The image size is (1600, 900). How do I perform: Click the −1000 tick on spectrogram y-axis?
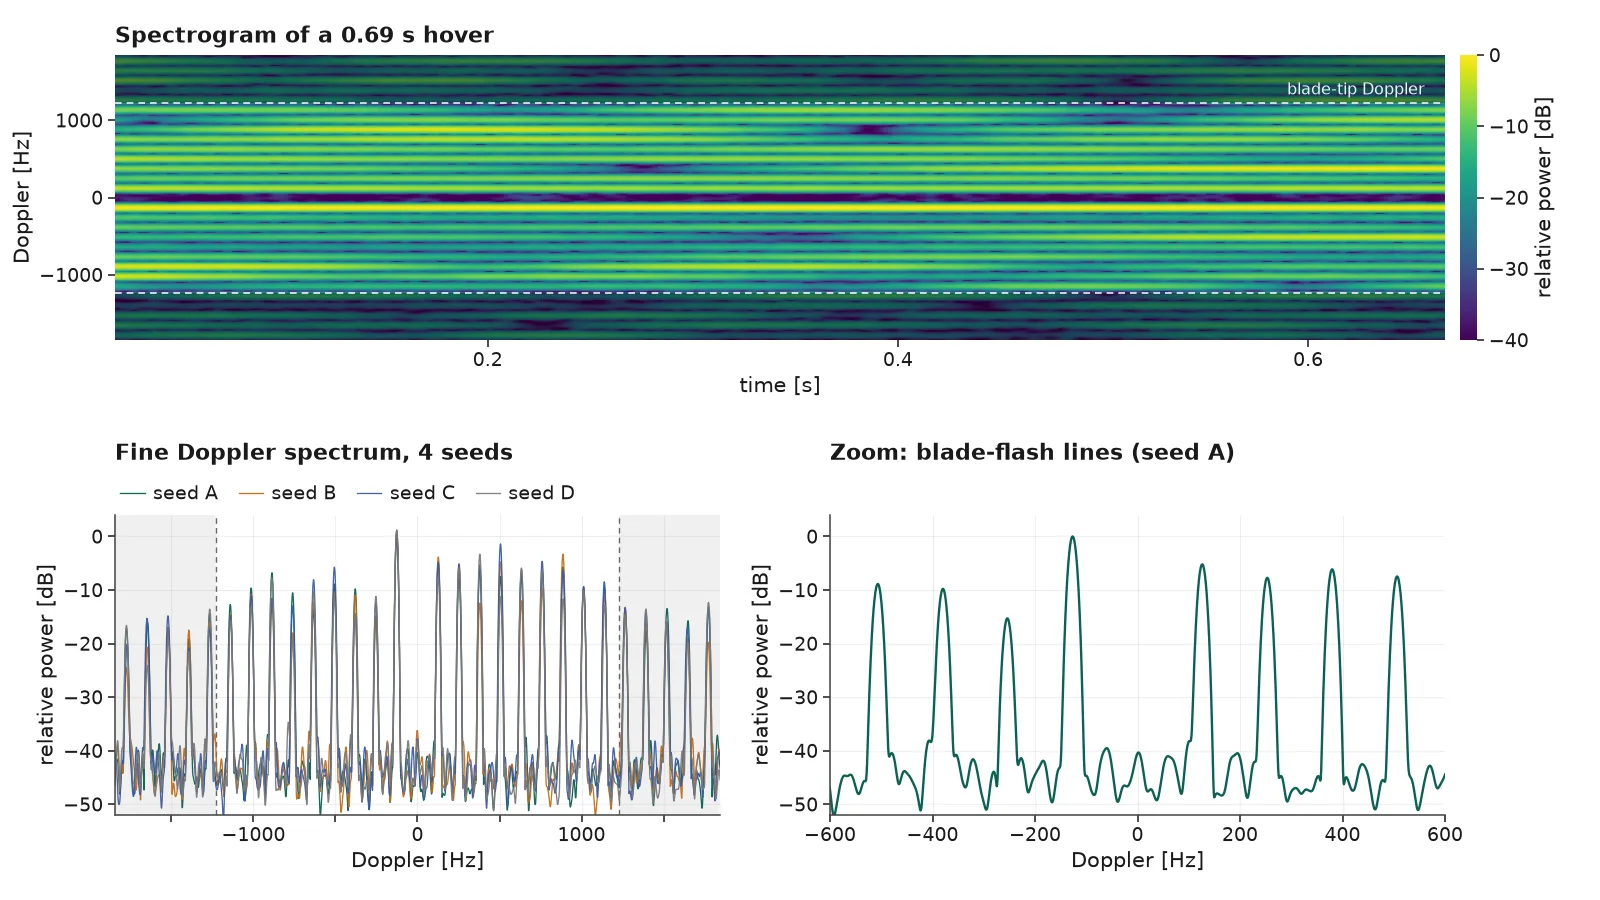point(72,275)
